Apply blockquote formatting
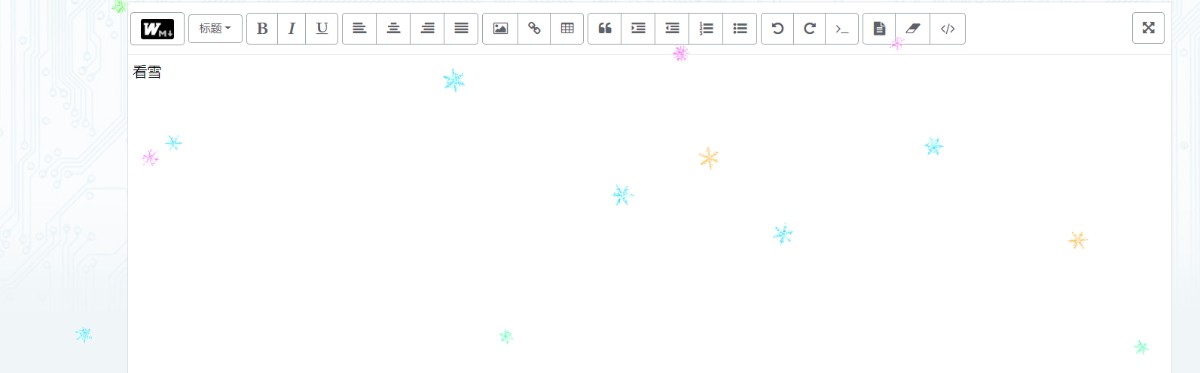This screenshot has height=373, width=1200. (x=604, y=29)
